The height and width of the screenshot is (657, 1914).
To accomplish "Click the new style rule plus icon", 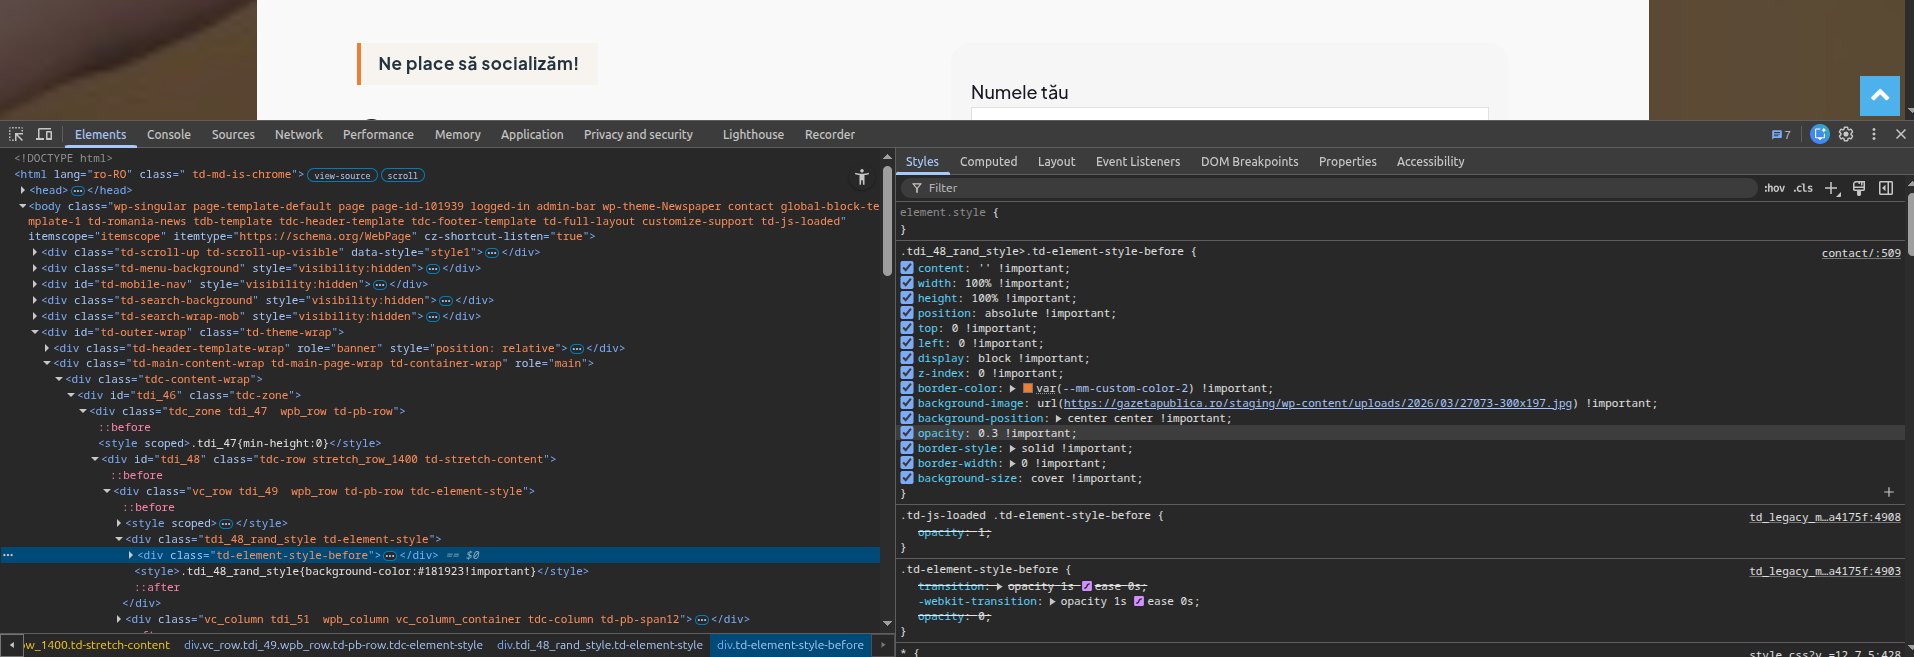I will tap(1831, 188).
